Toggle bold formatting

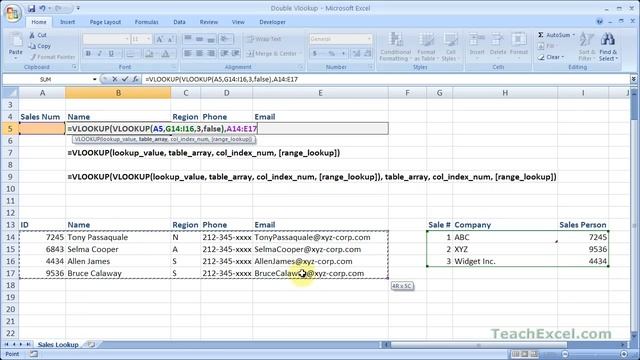[x=88, y=53]
